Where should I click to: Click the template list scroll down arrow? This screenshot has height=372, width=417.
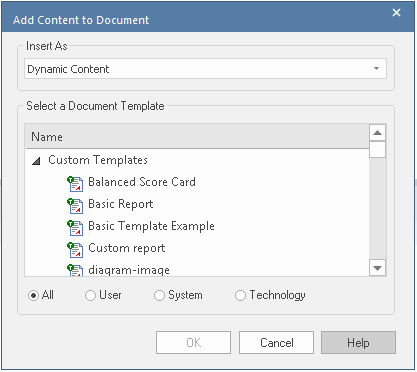click(x=377, y=268)
